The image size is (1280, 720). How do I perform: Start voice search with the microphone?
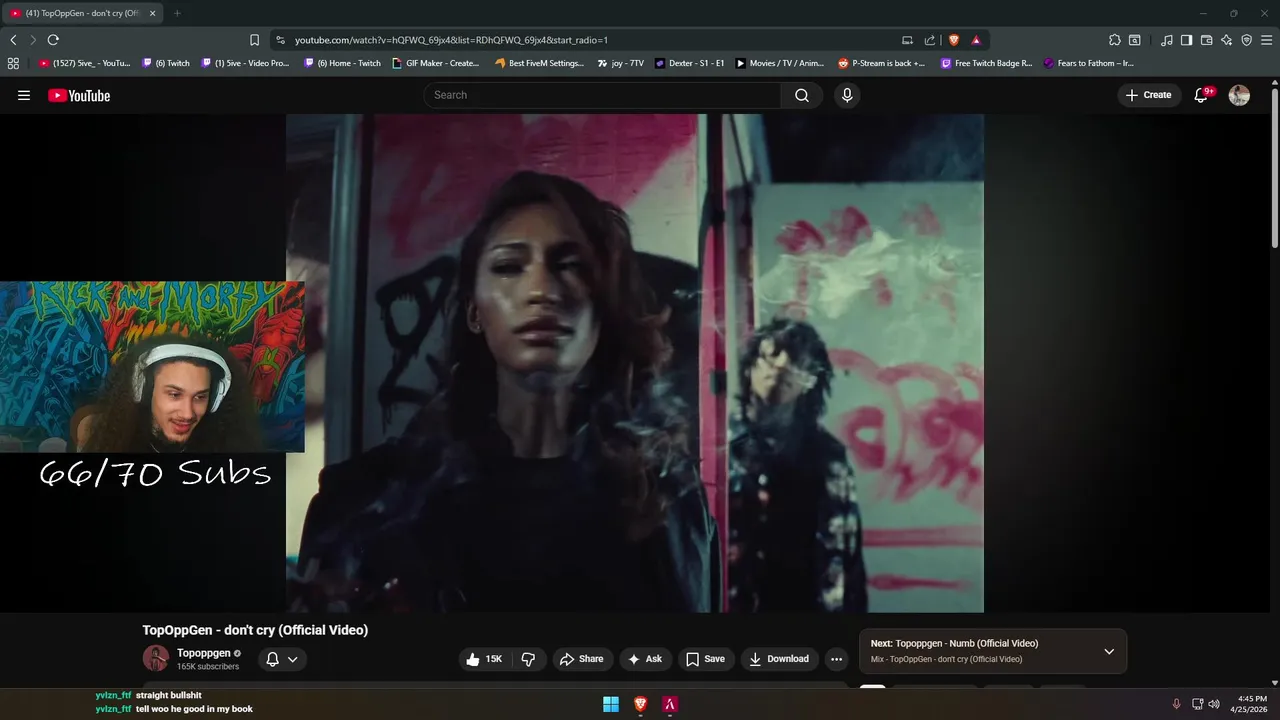[x=847, y=95]
